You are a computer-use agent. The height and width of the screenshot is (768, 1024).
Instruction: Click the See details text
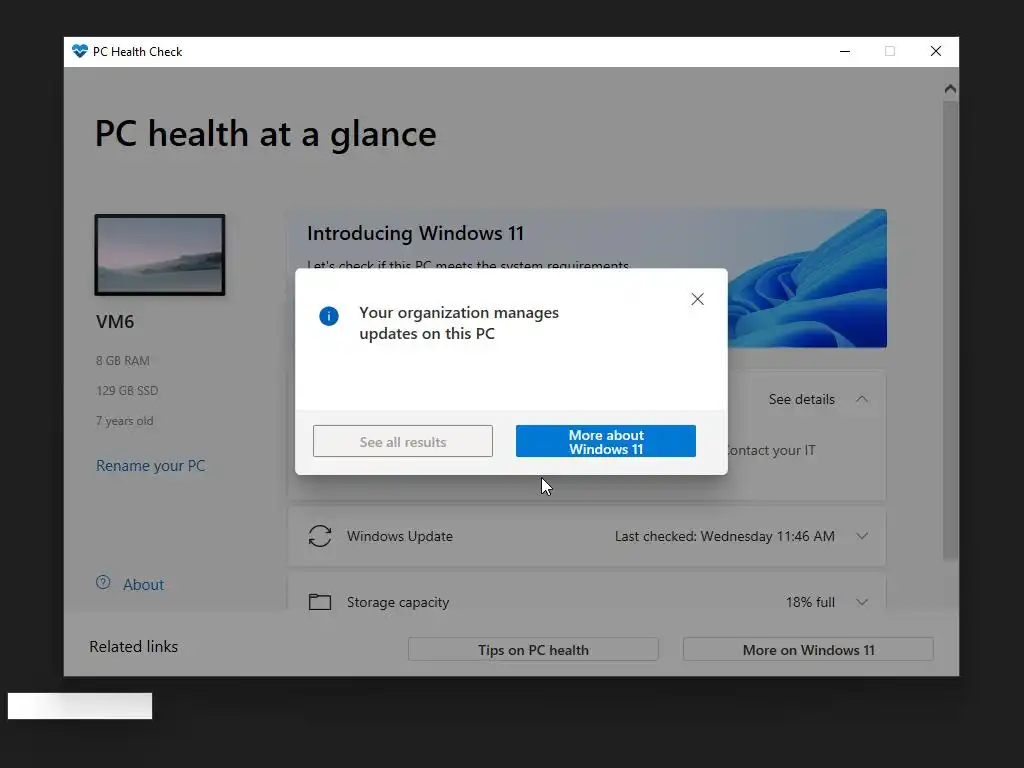801,399
